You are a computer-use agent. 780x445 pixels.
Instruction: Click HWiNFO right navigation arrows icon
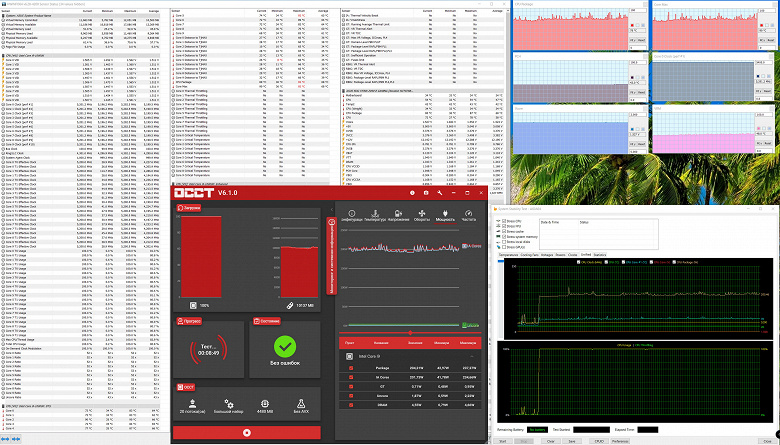click(x=16, y=439)
